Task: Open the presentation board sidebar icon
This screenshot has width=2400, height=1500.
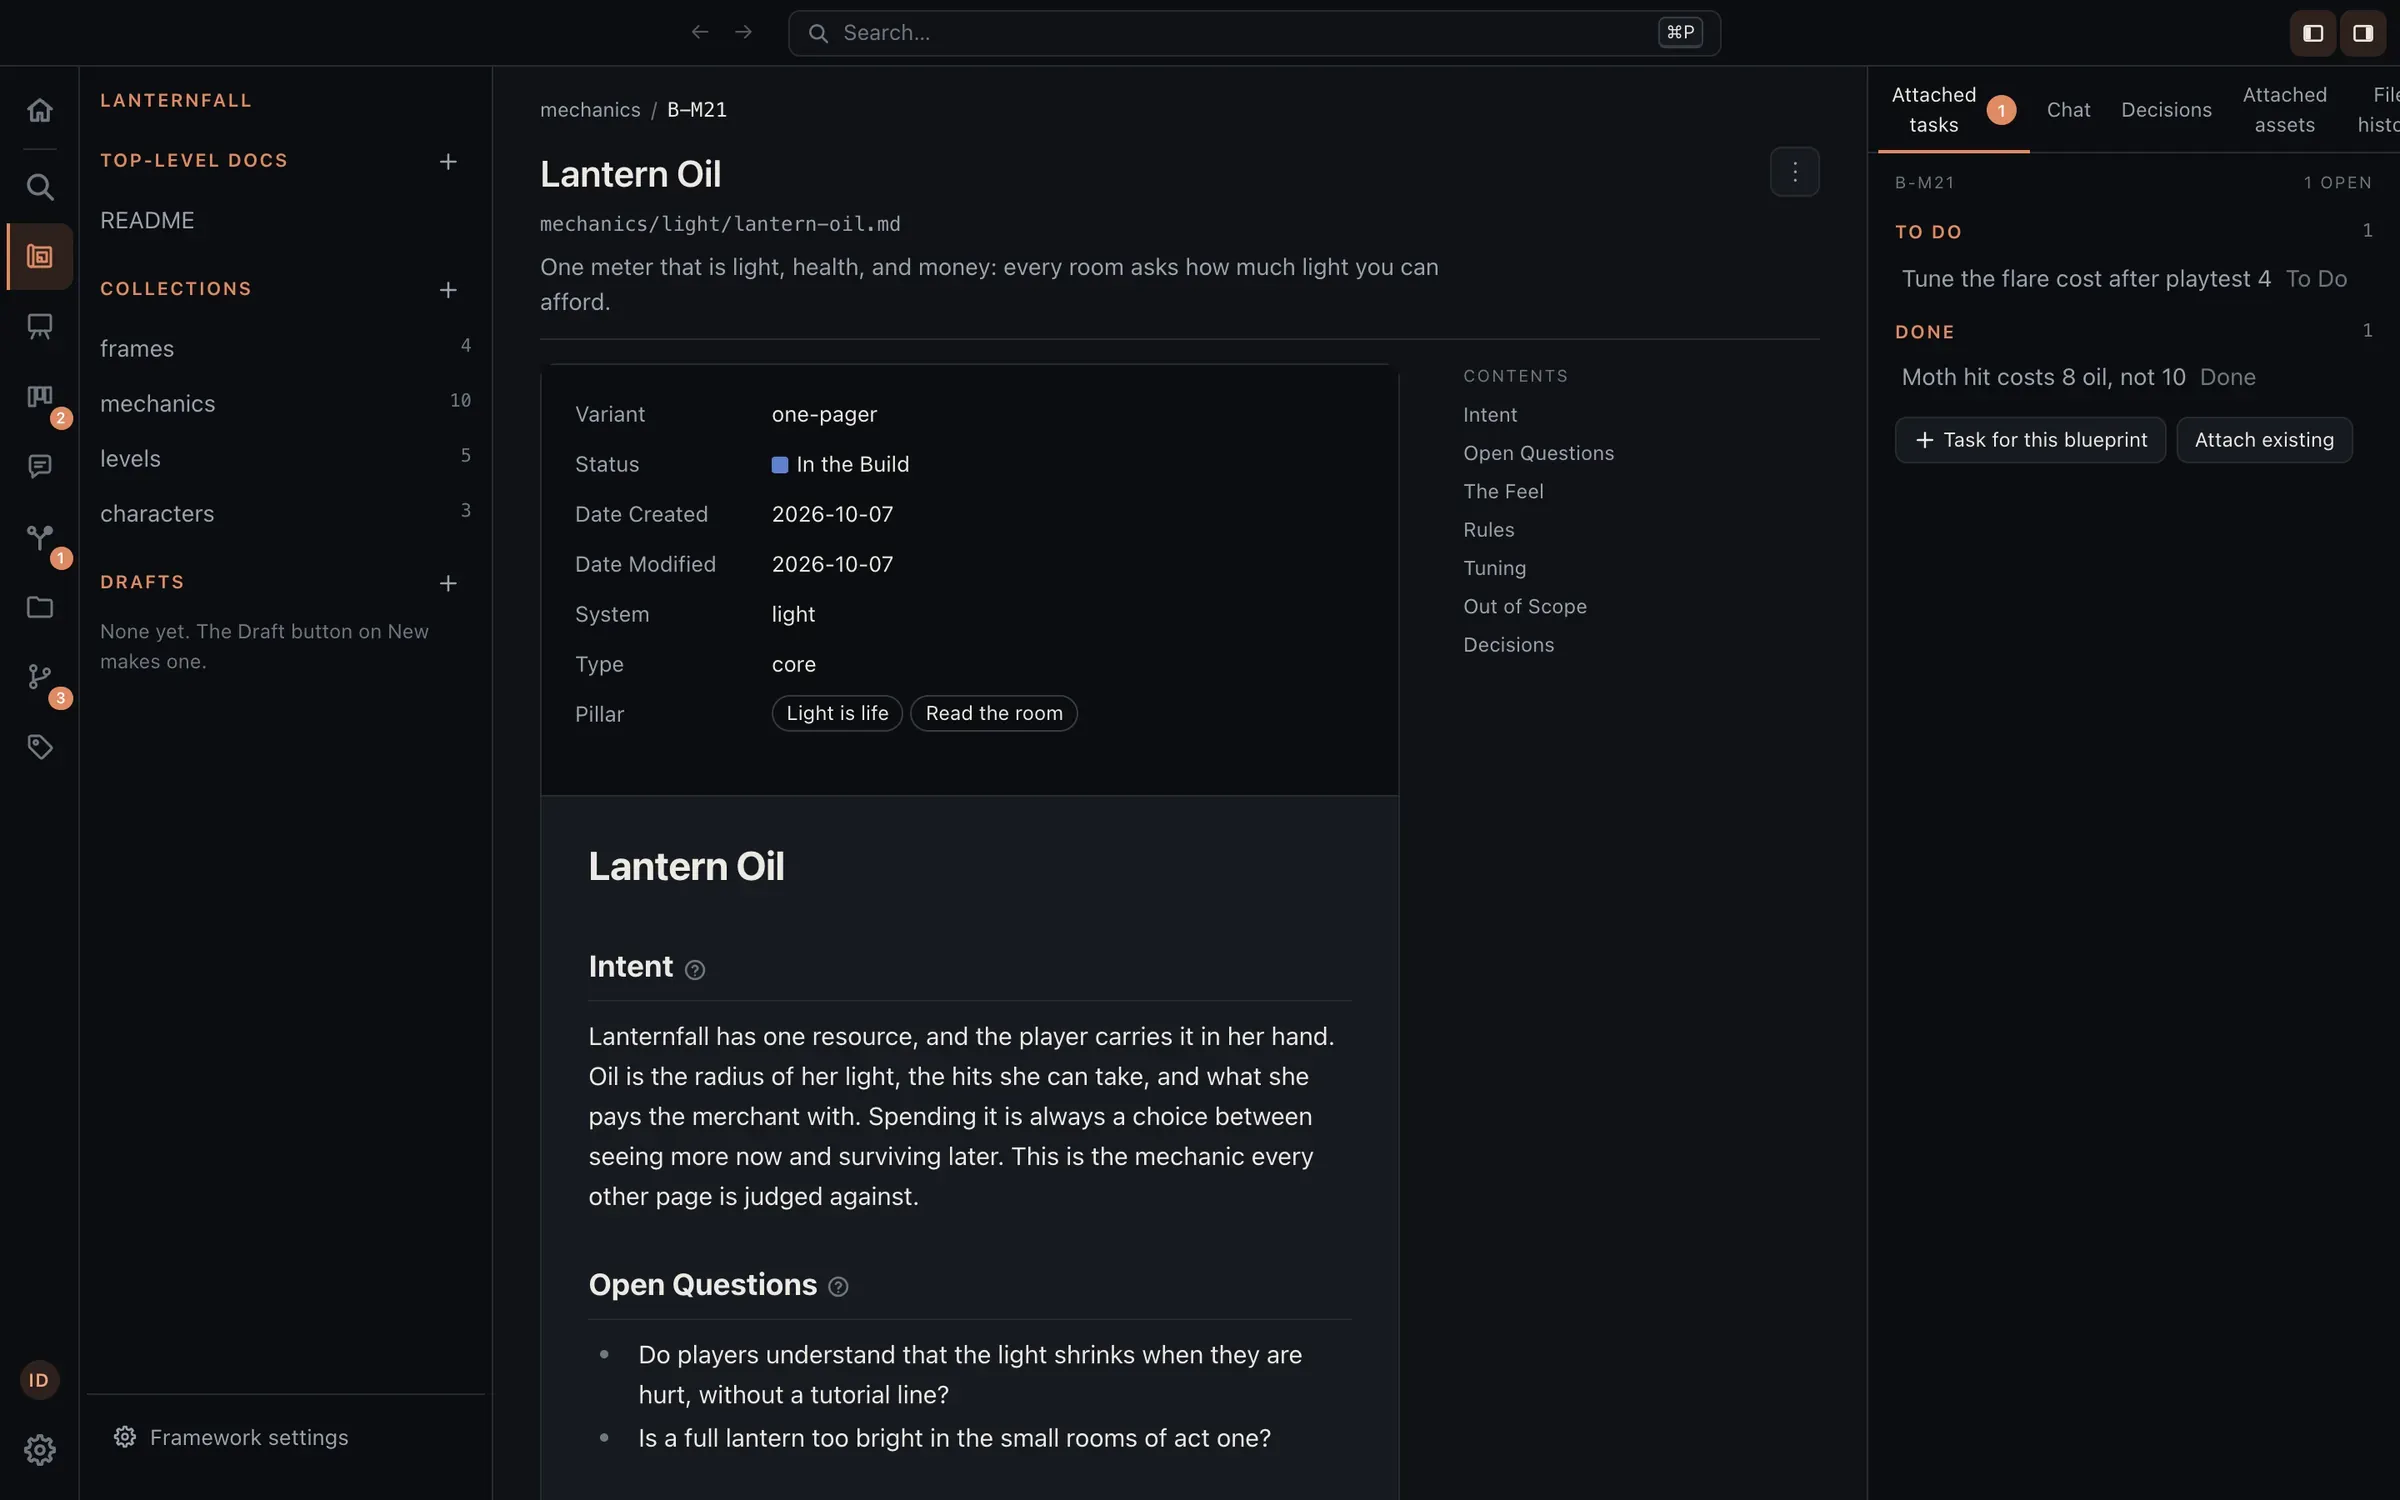Action: click(39, 327)
